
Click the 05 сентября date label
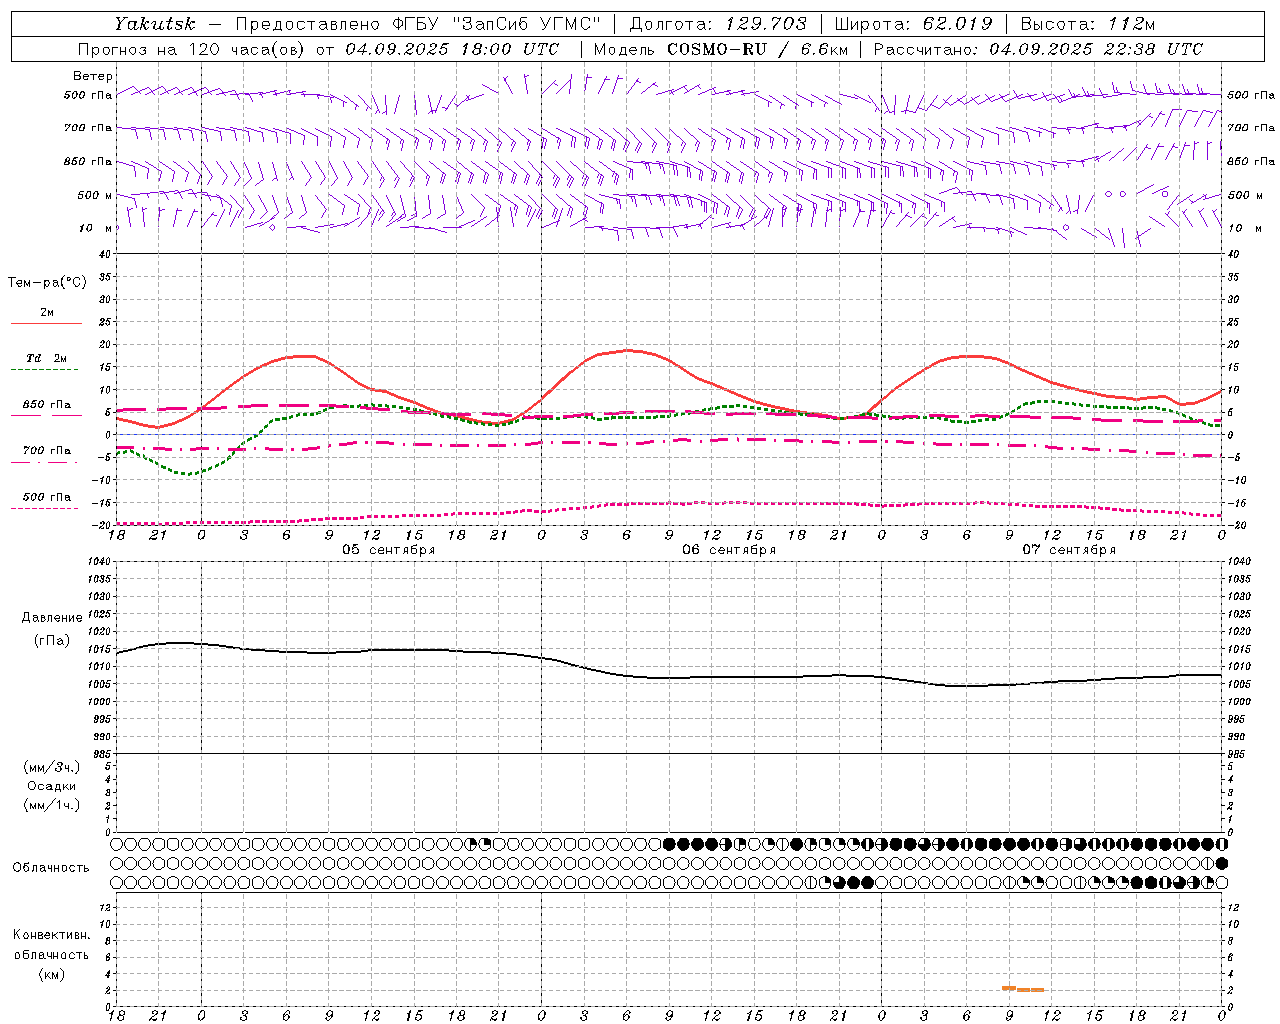tap(389, 550)
